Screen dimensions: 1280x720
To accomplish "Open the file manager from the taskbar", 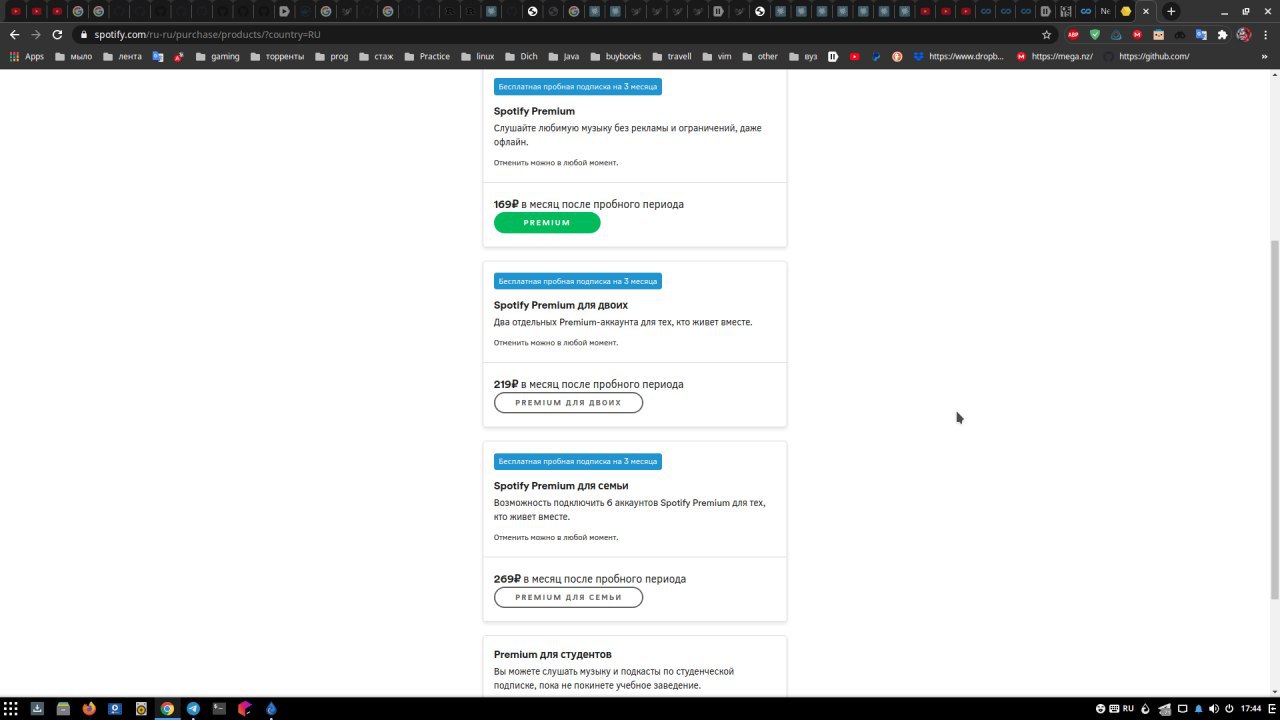I will tap(63, 708).
